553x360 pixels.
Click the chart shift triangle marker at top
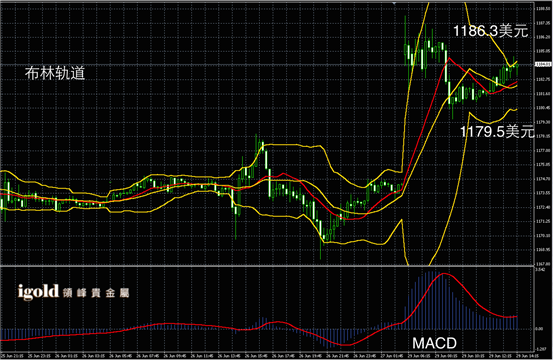click(394, 3)
